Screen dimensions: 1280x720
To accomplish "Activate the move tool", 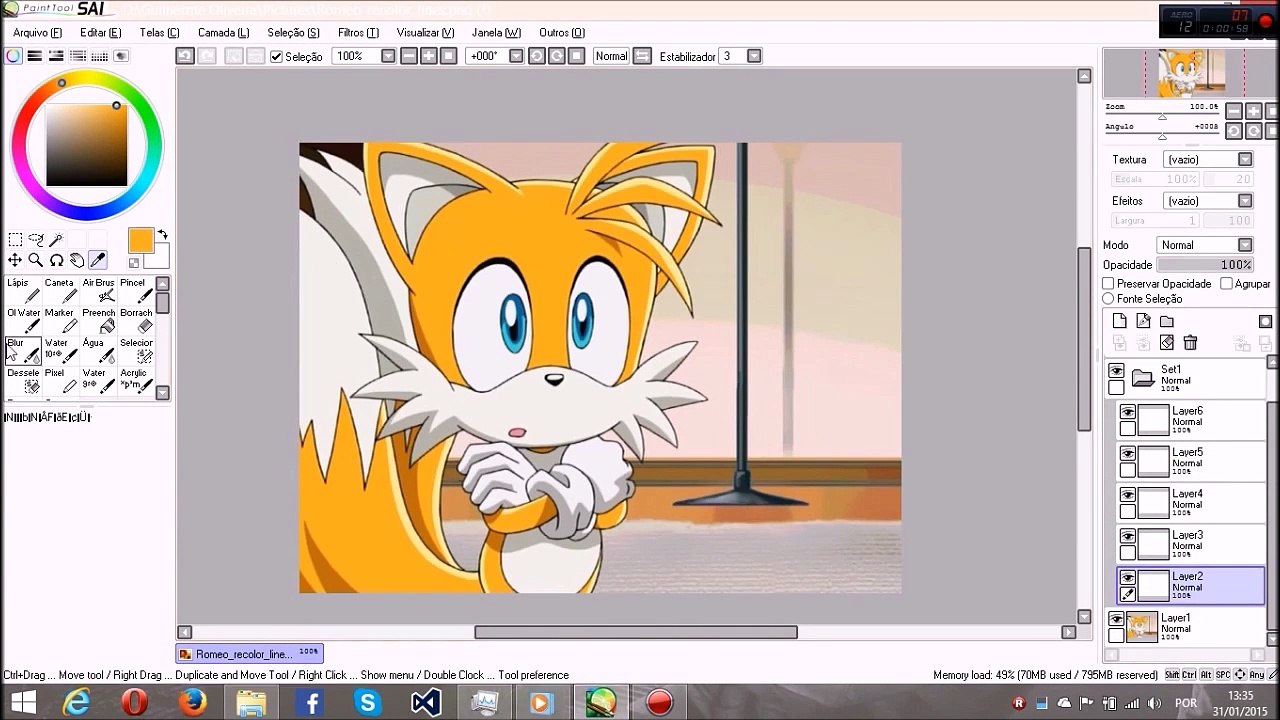I will tap(15, 261).
